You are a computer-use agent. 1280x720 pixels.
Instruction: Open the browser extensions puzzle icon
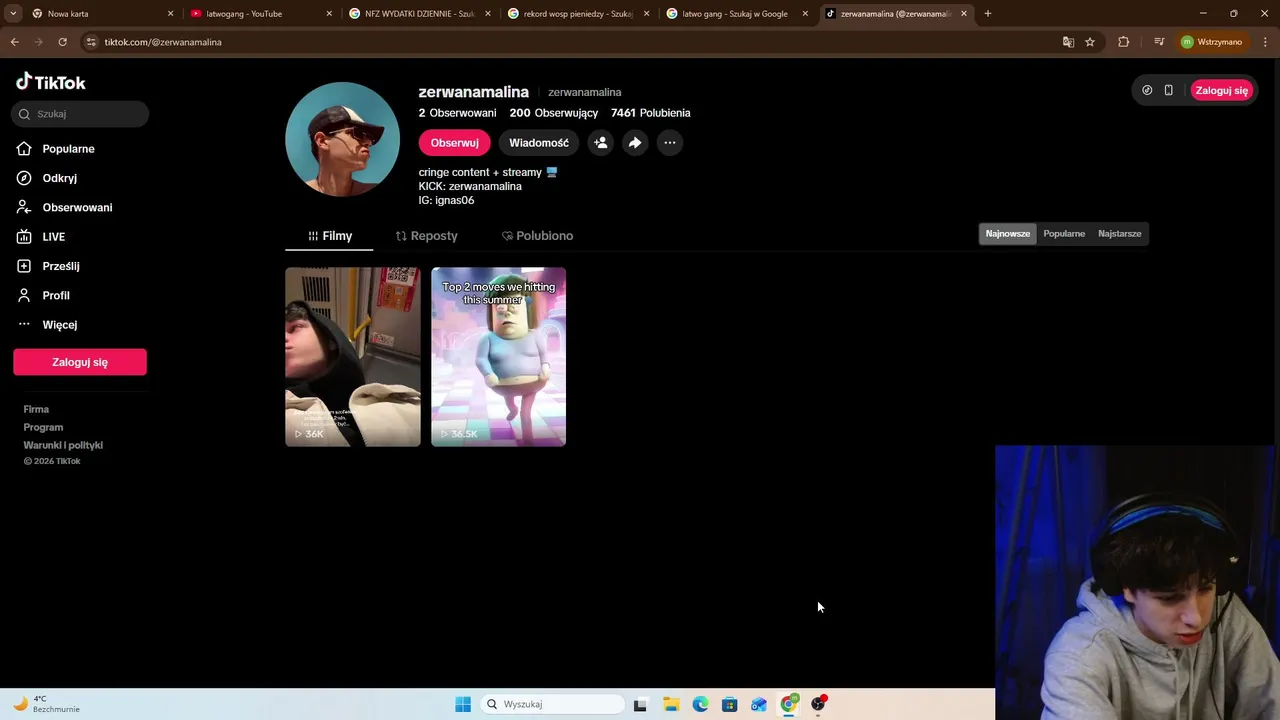(1123, 42)
